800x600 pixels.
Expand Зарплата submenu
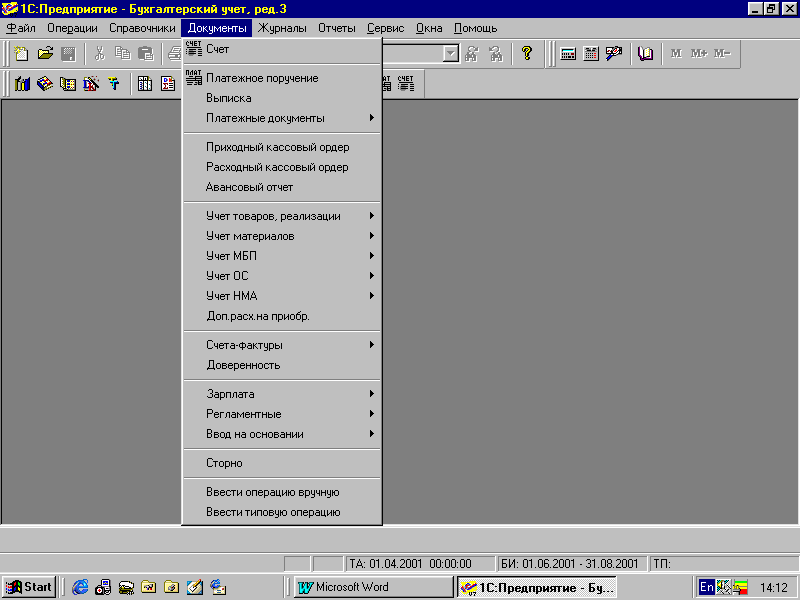[282, 394]
